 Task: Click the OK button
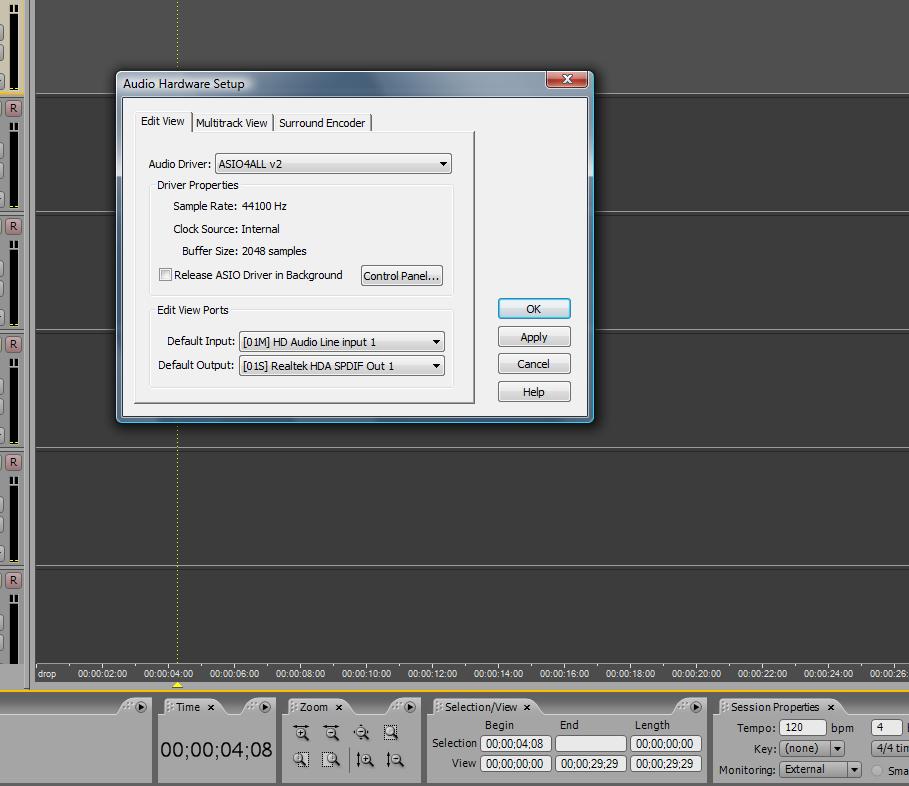tap(534, 309)
